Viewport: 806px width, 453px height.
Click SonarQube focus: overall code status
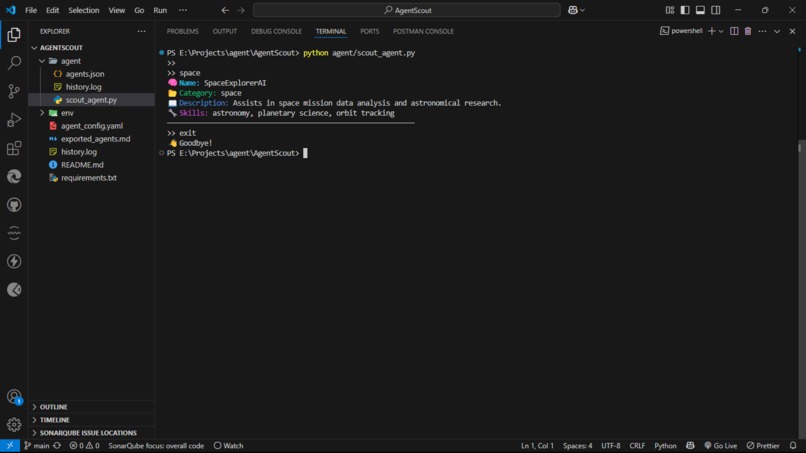tap(156, 446)
